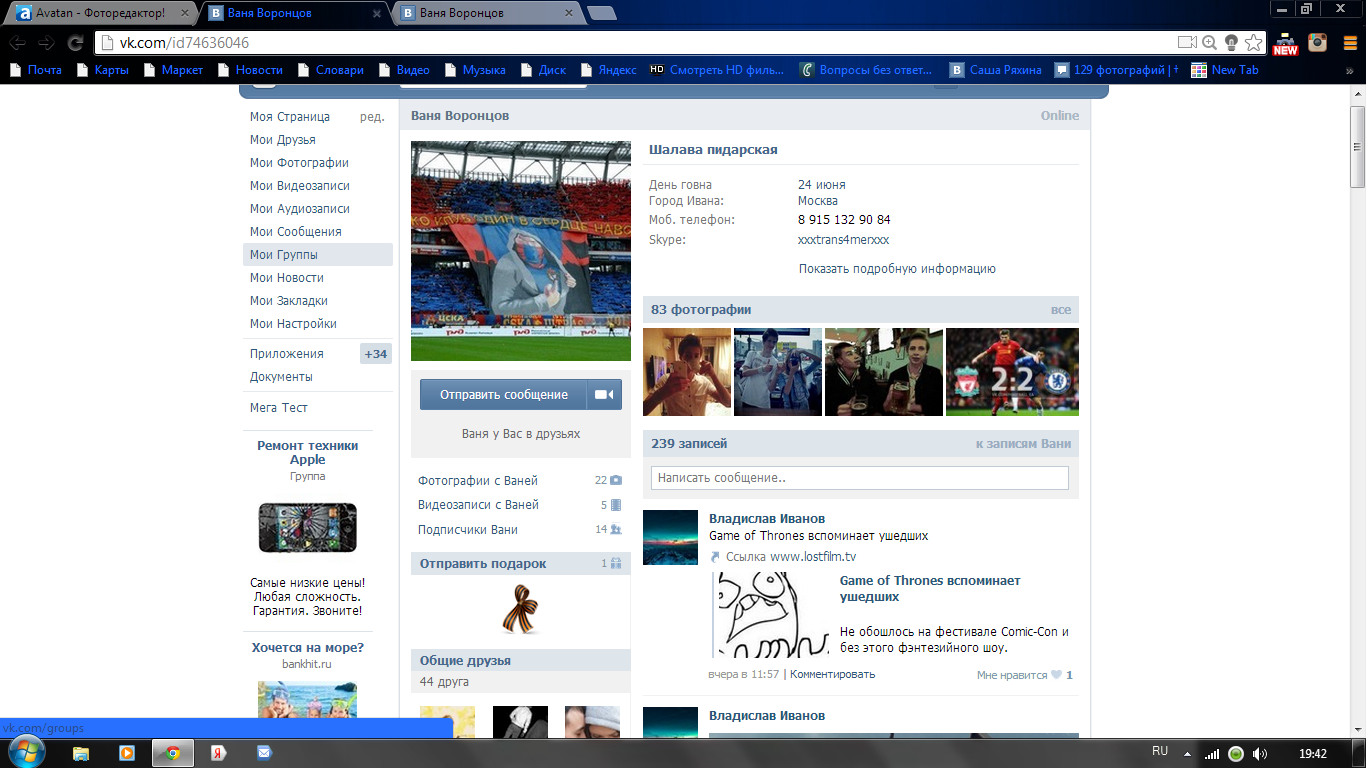Click the zoom magnifier in address bar

[x=1210, y=43]
